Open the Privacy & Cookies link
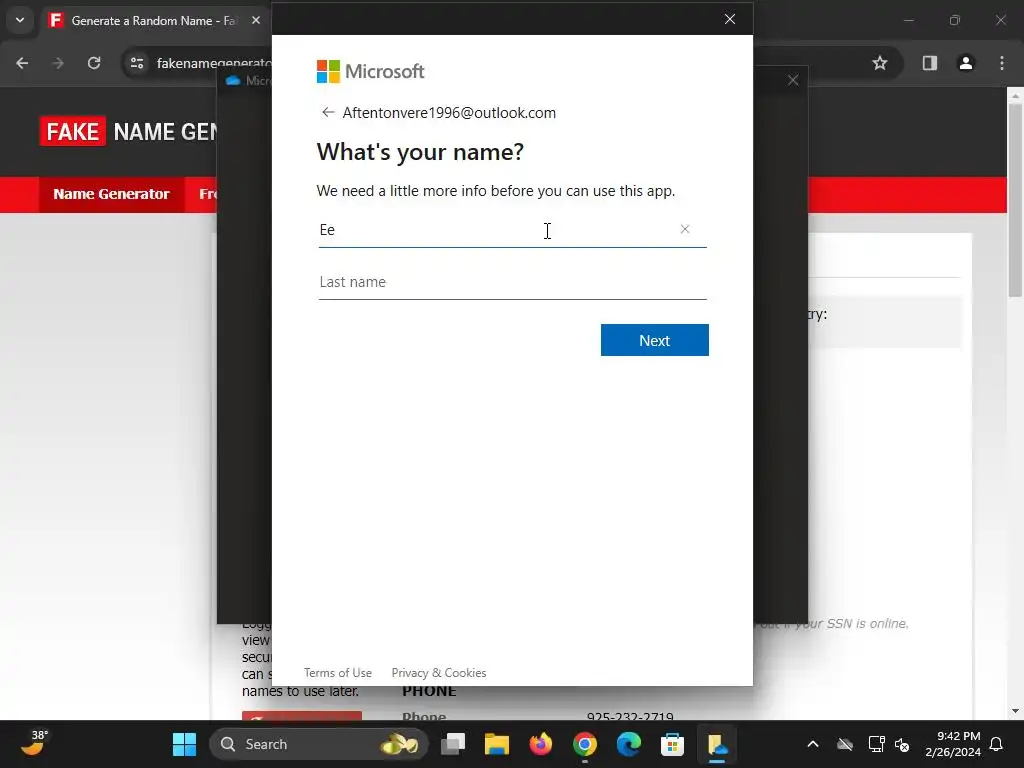The image size is (1024, 768). coord(439,673)
